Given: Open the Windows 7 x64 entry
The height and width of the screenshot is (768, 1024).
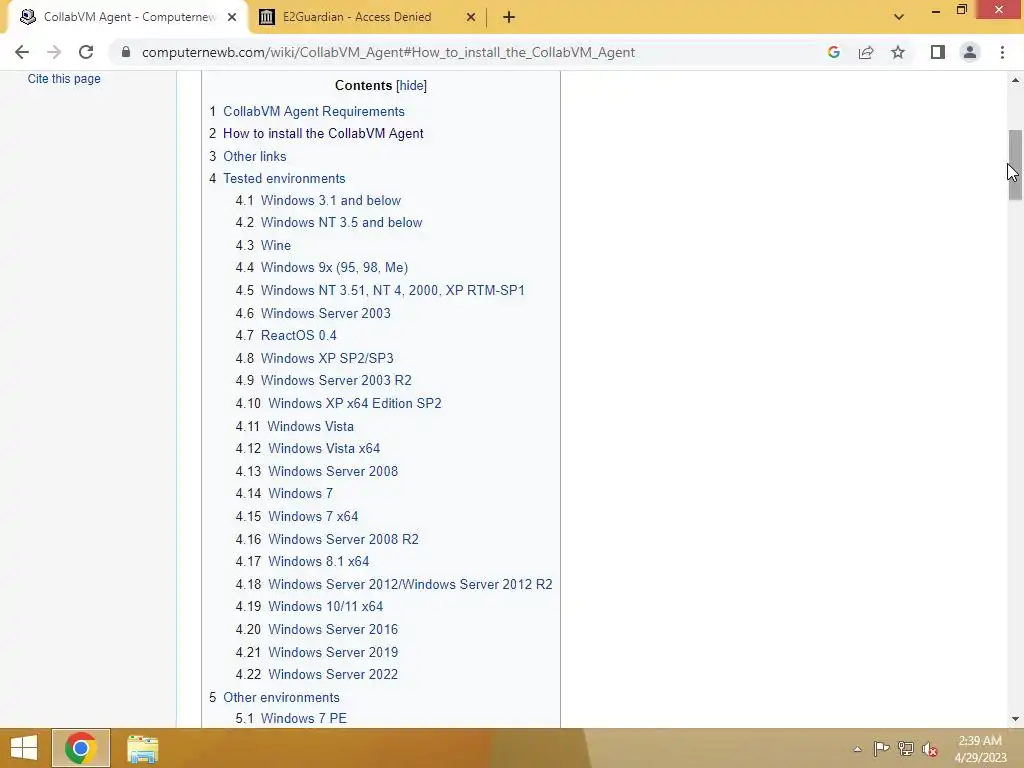Looking at the screenshot, I should click(313, 517).
